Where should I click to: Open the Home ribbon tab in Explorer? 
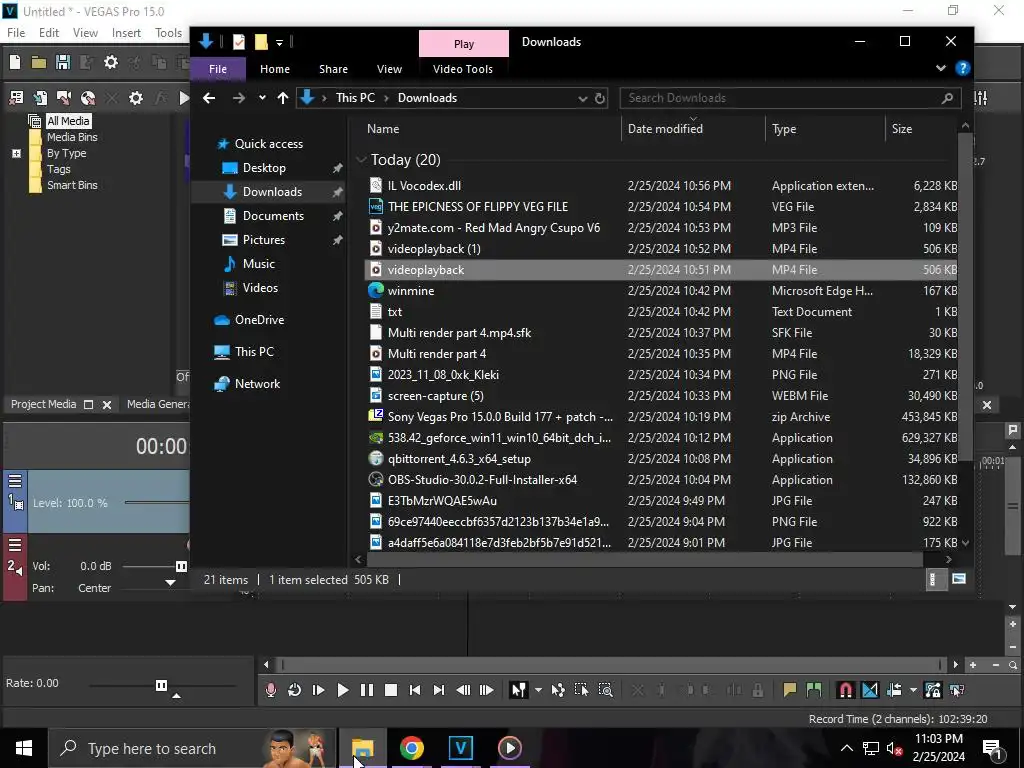click(274, 69)
